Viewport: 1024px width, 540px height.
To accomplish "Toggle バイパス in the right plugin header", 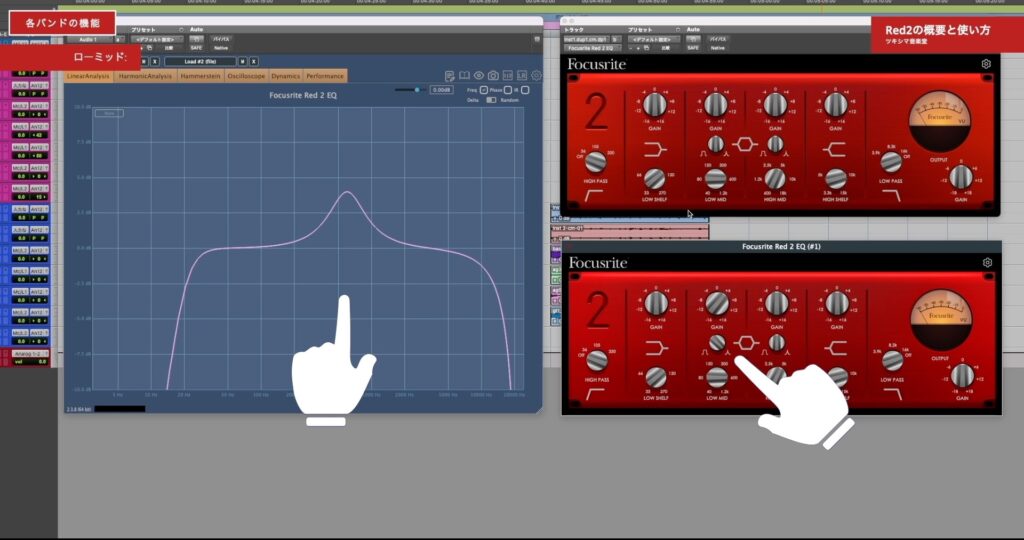I will coord(718,39).
